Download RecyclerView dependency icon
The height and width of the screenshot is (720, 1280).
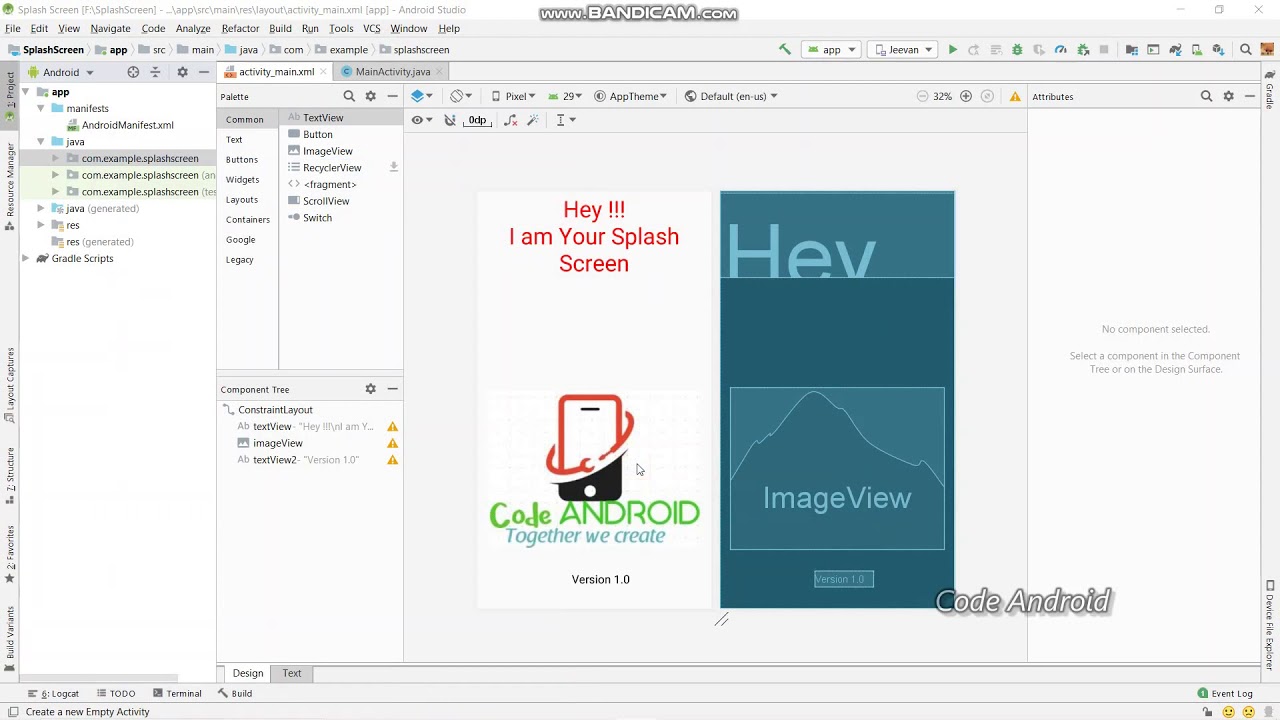point(394,167)
